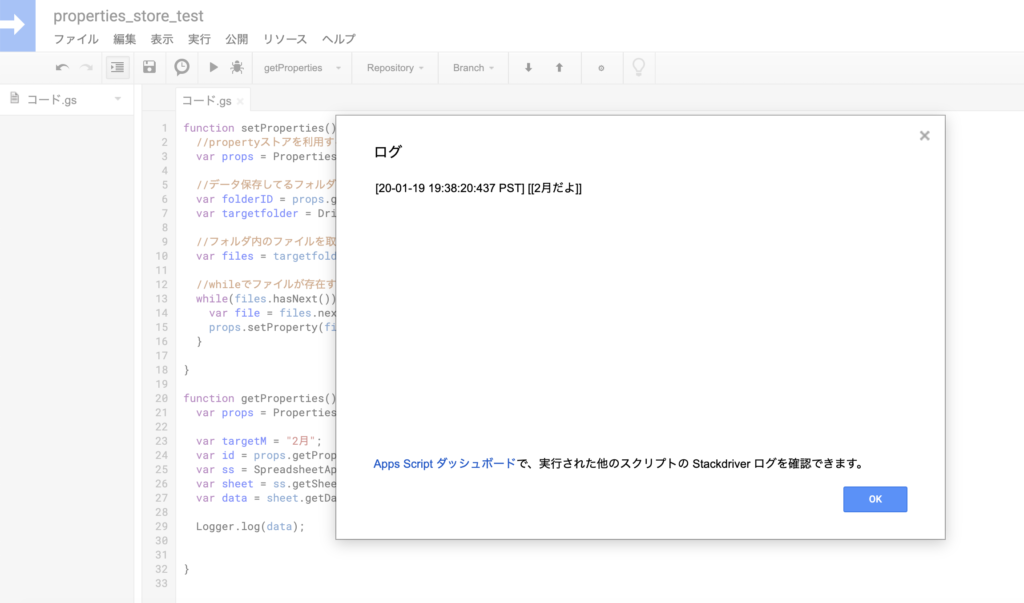
Task: Open the ファイル menu
Action: click(x=76, y=39)
